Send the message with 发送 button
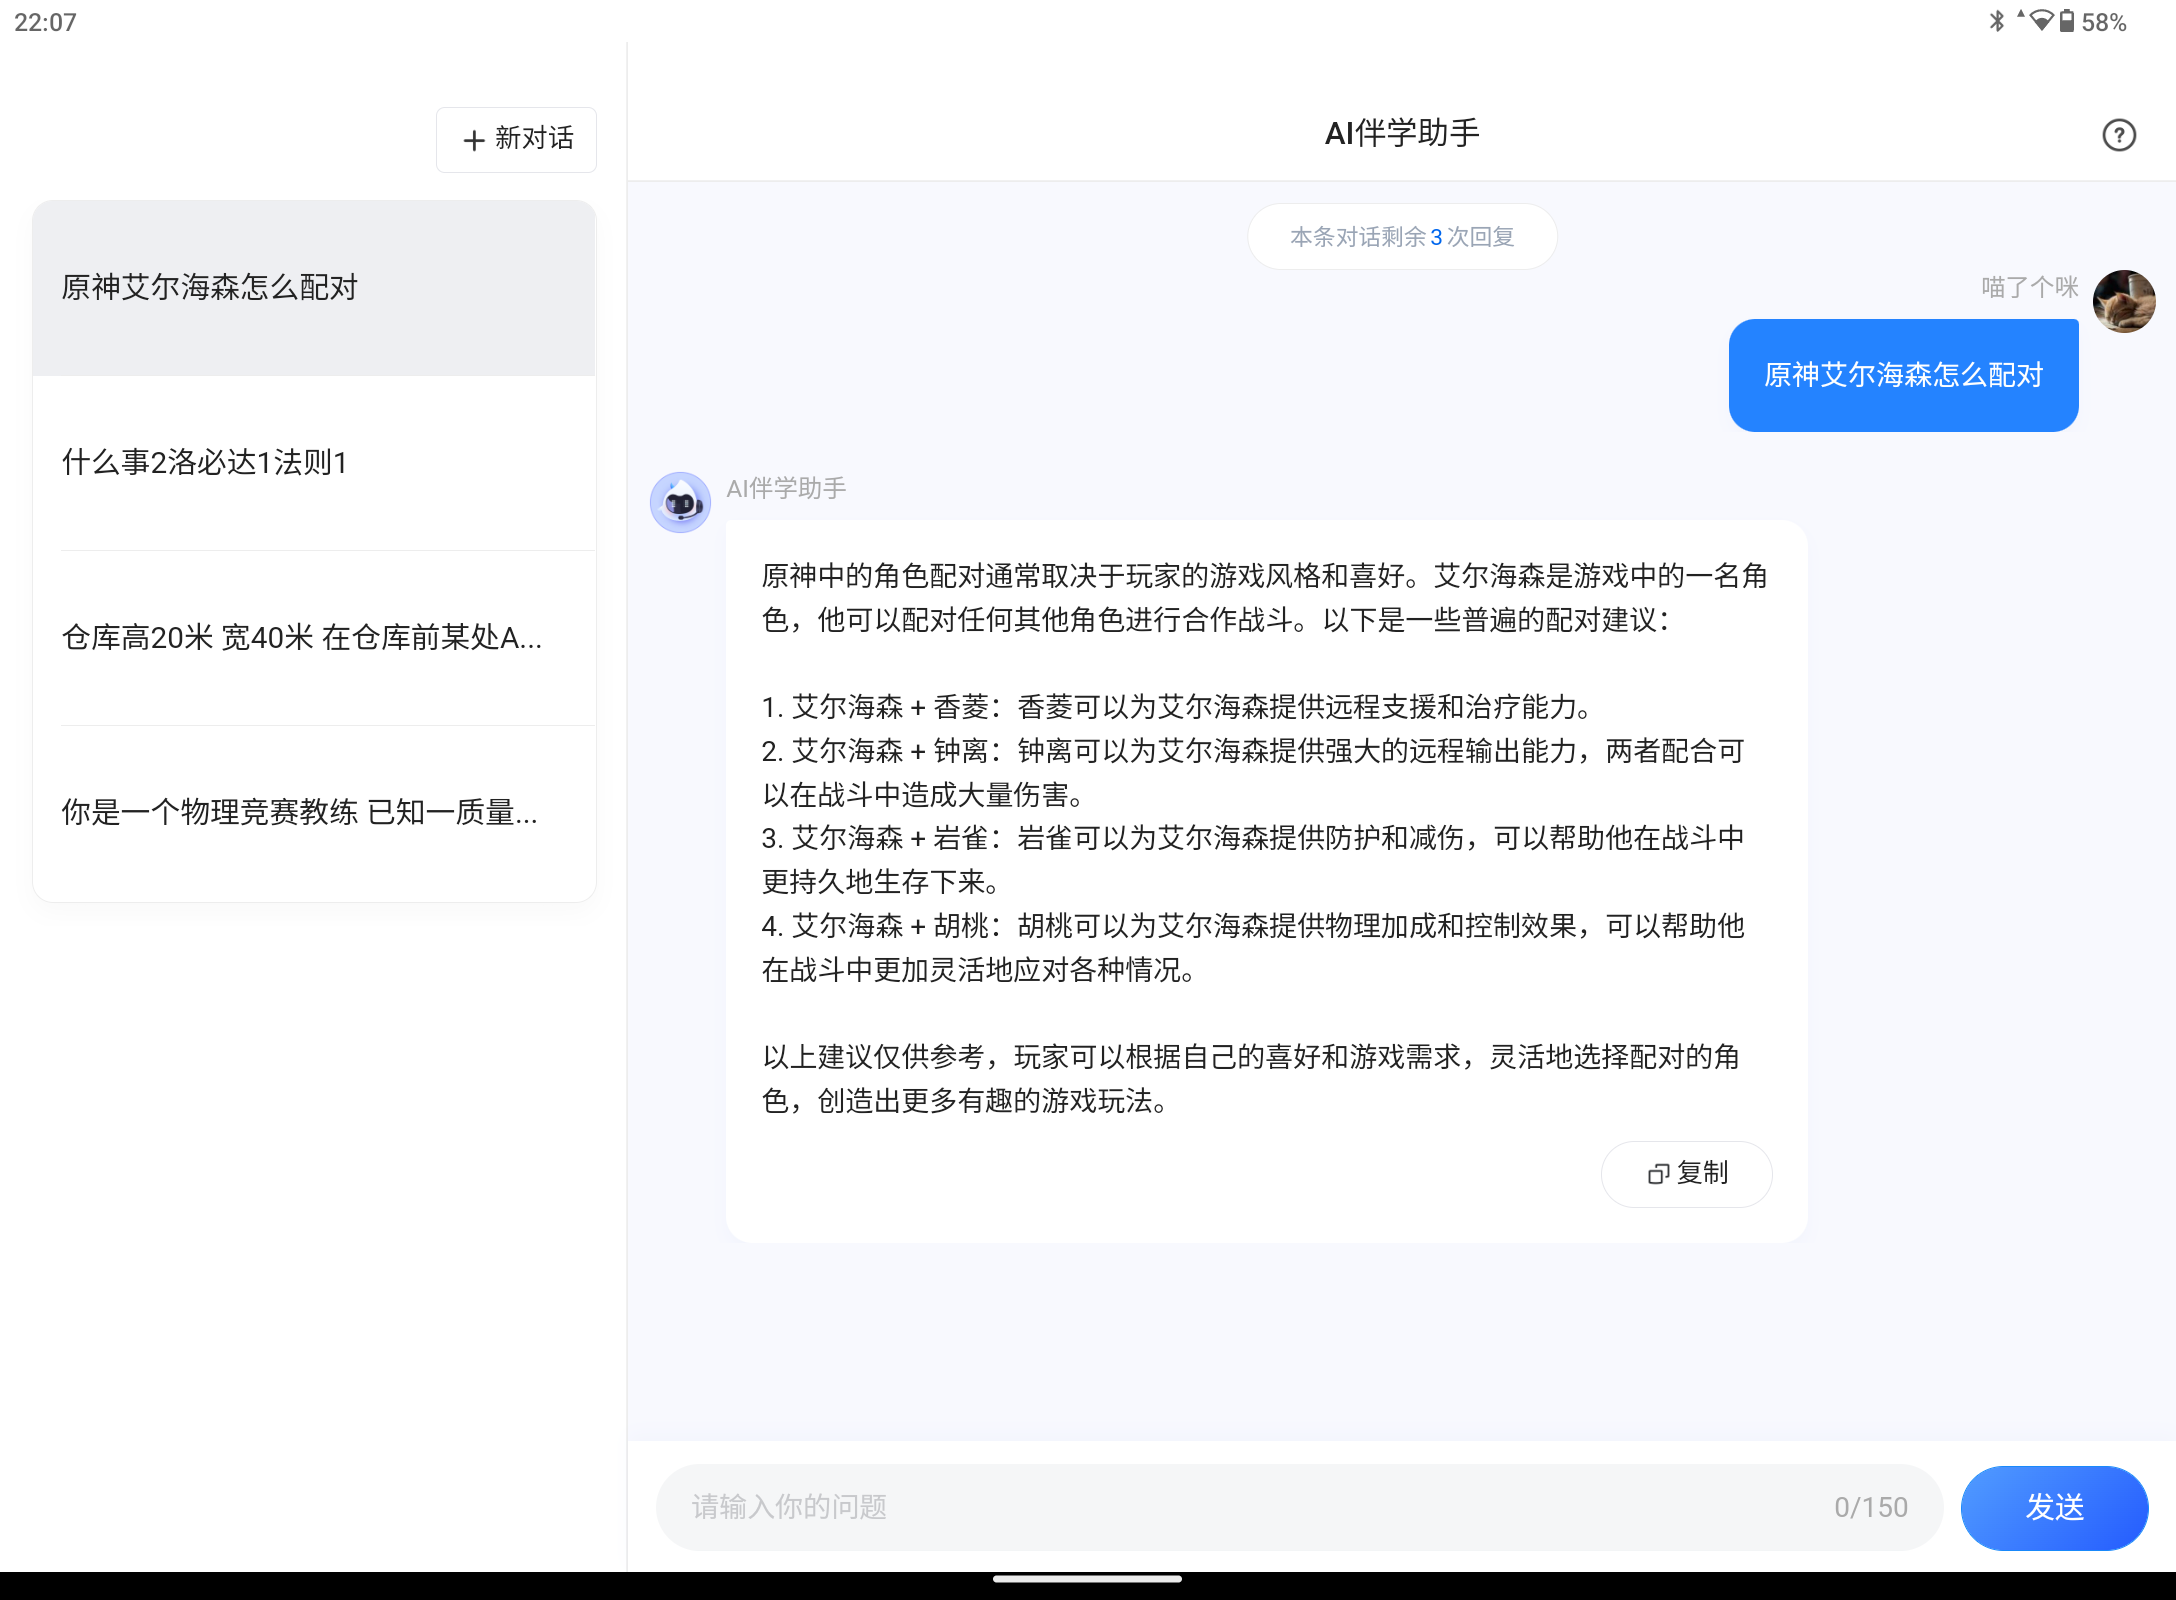 pyautogui.click(x=2054, y=1507)
